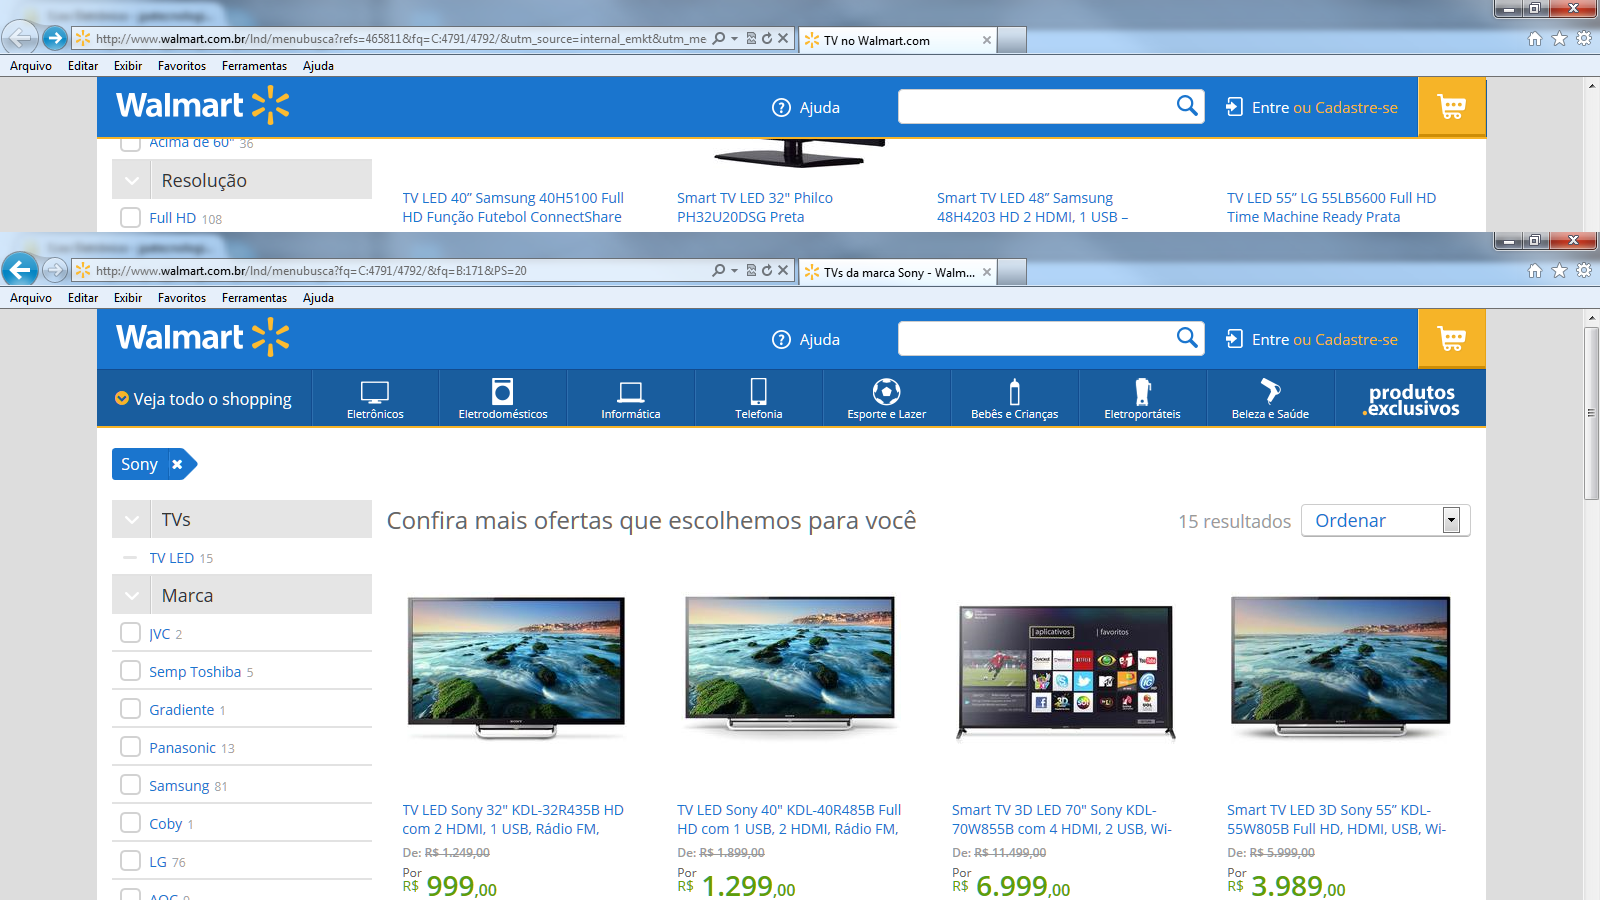Close the TV no Walmart.com tab
Image resolution: width=1600 pixels, height=900 pixels.
click(987, 40)
